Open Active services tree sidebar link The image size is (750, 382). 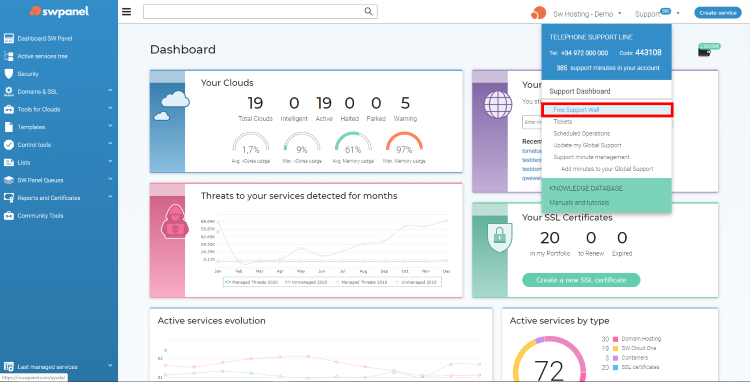pos(43,56)
